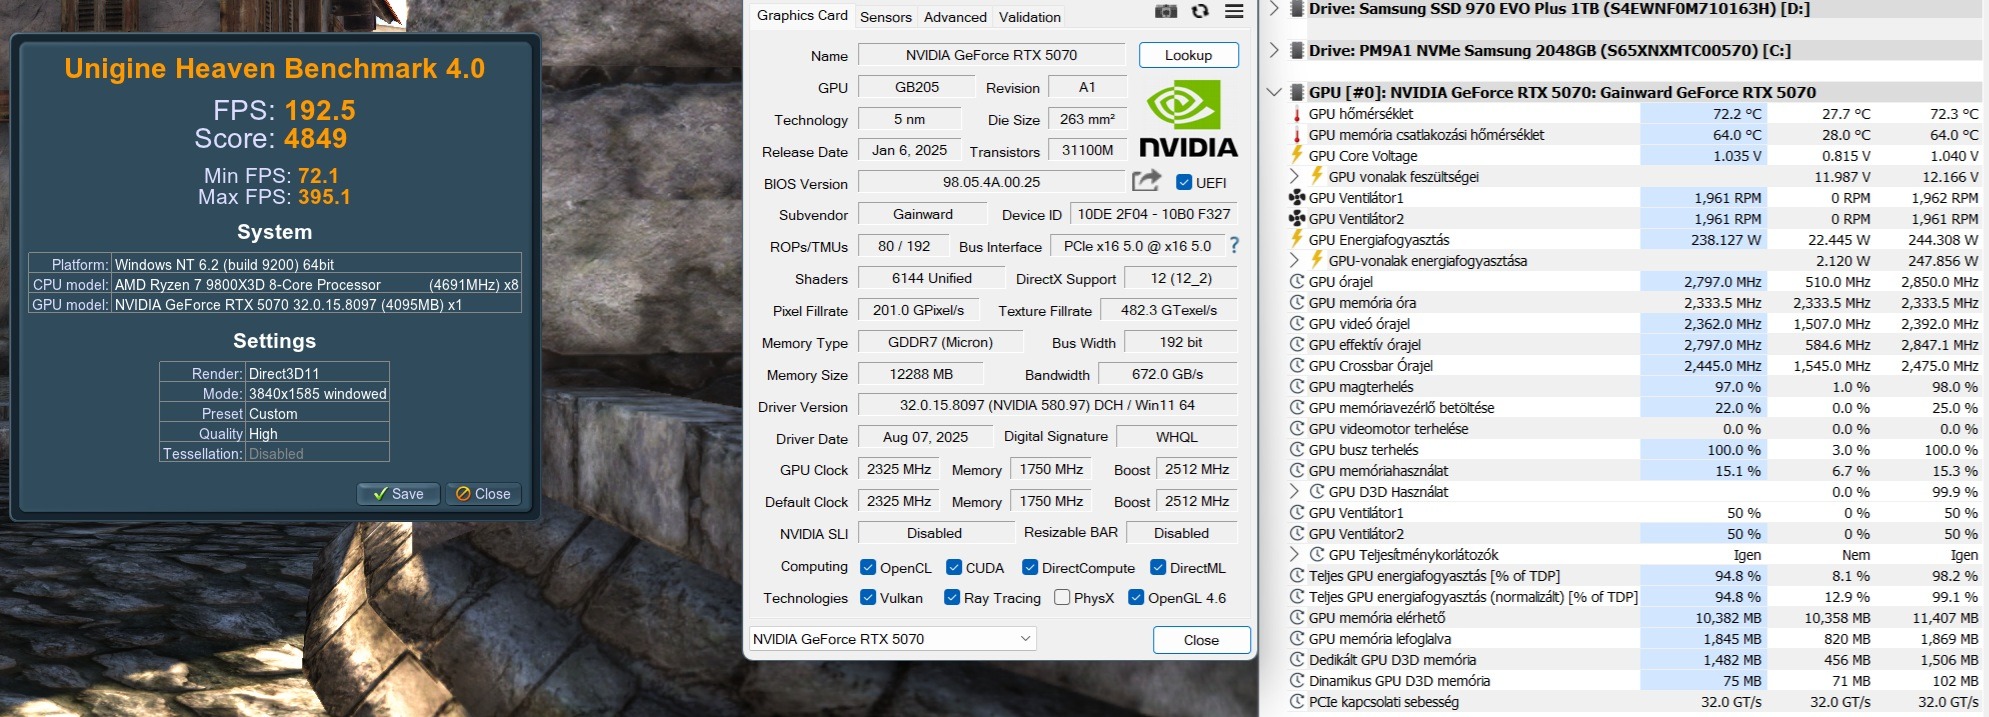Toggle the Ray Tracing checkbox

tap(952, 597)
